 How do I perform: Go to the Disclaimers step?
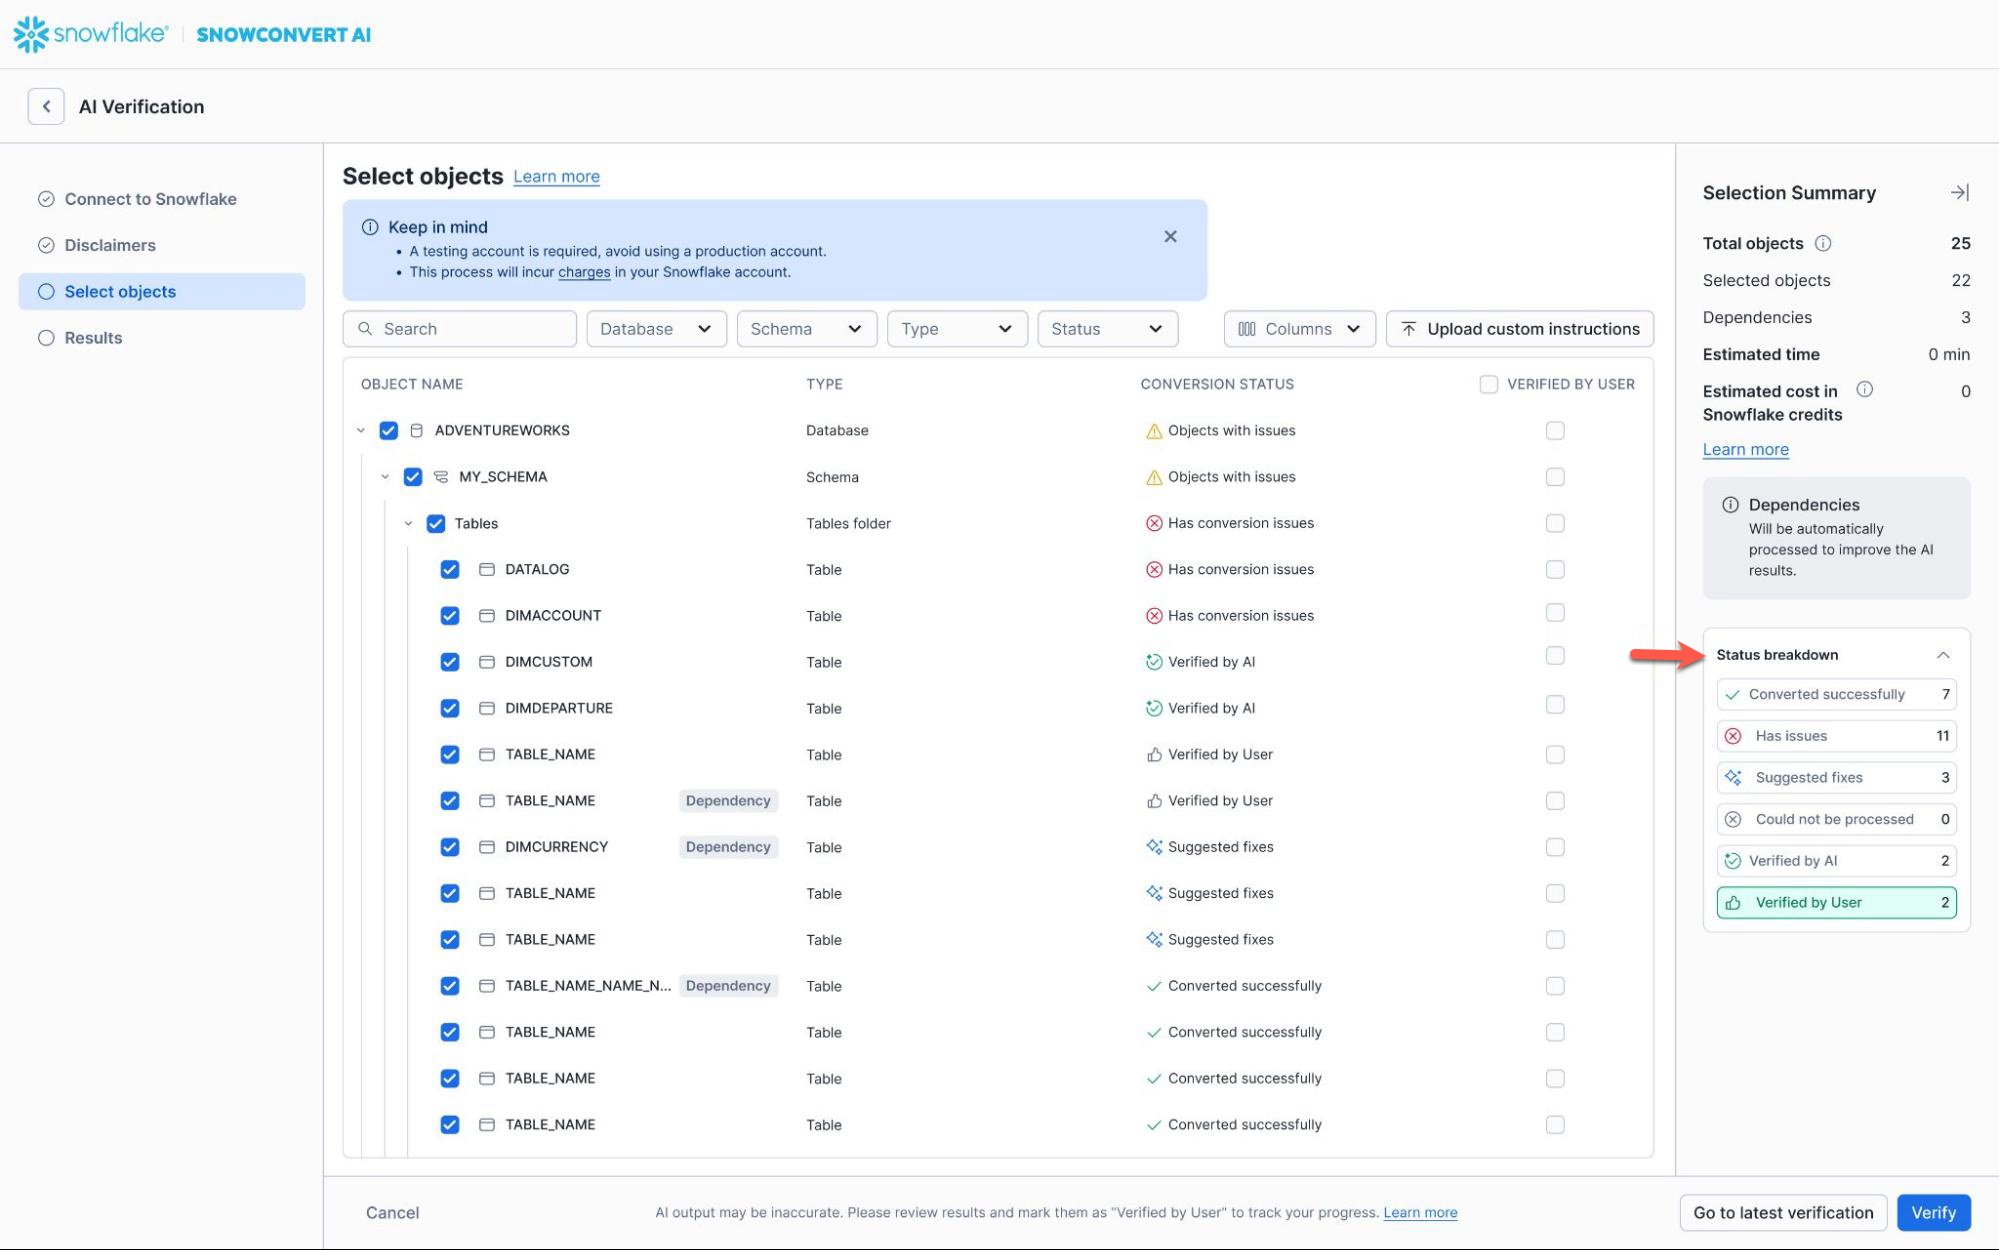coord(110,245)
